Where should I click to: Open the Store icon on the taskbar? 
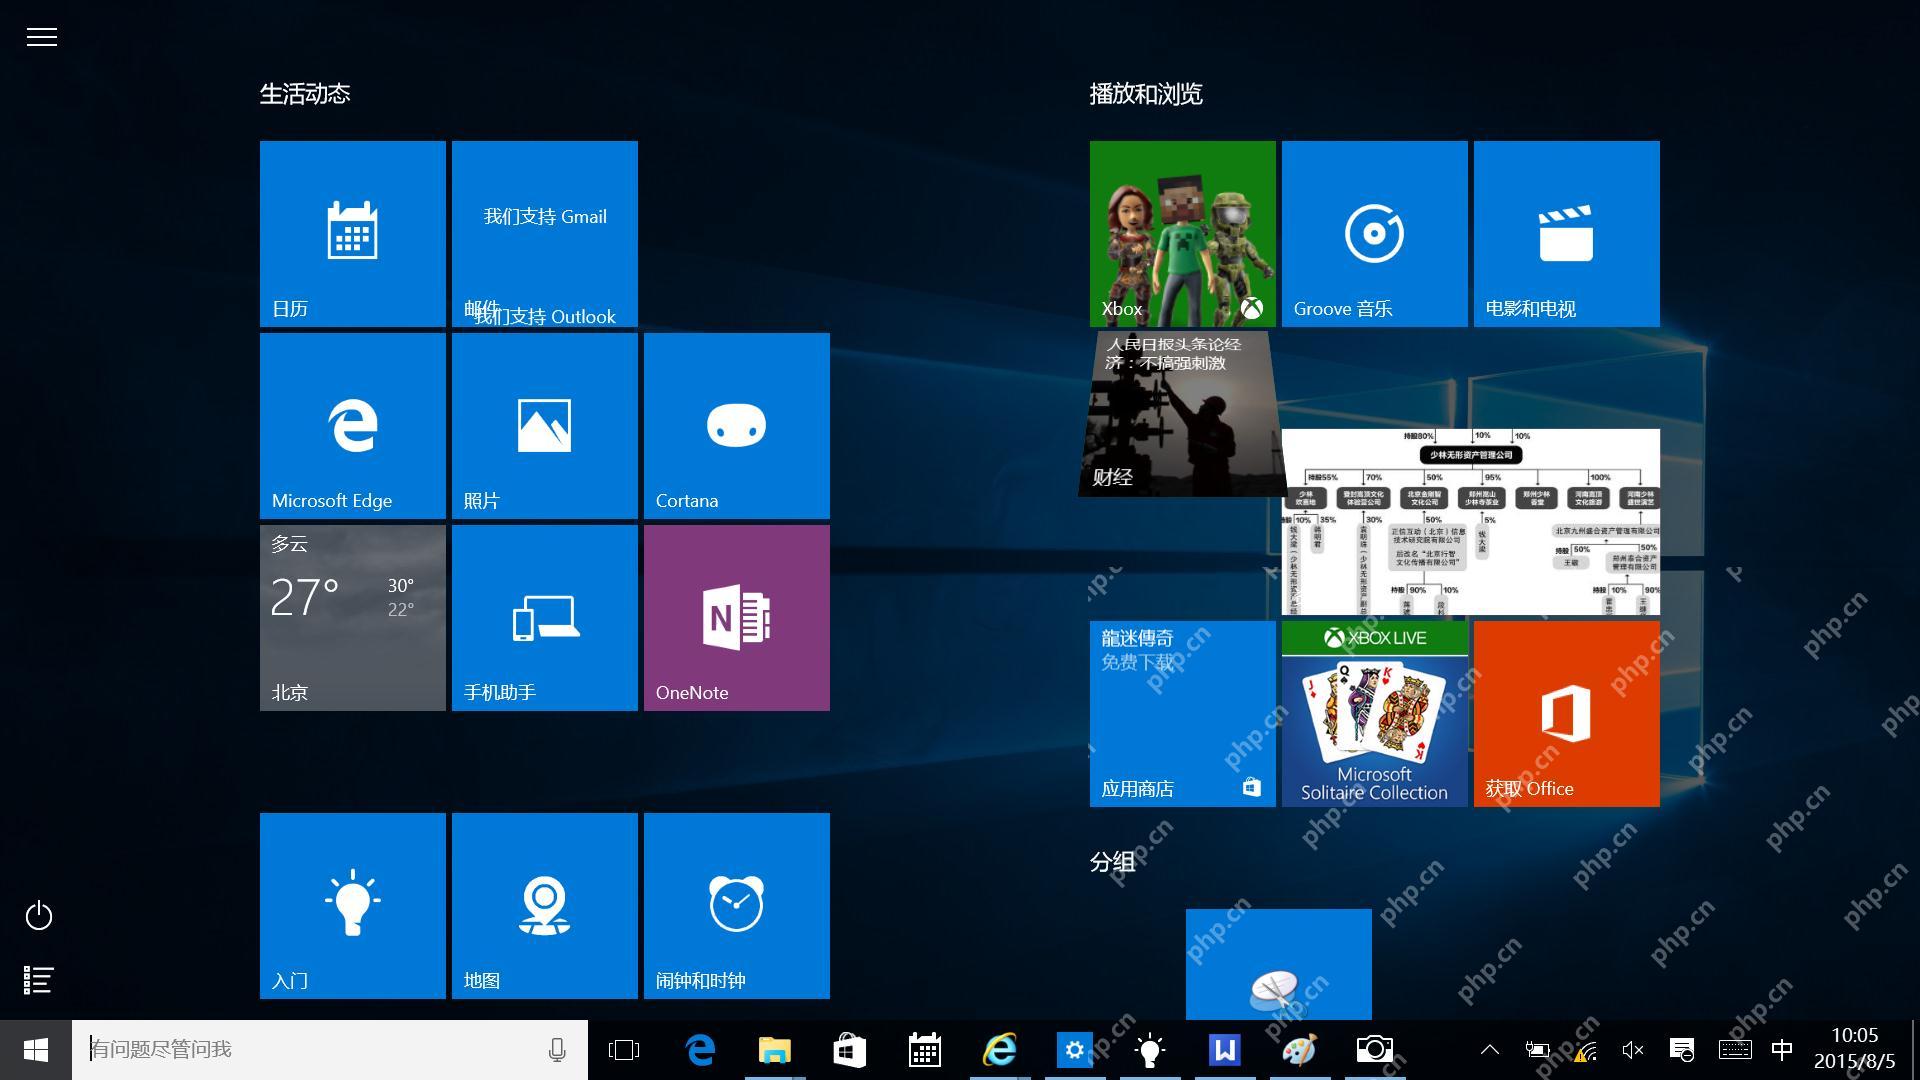point(850,1050)
